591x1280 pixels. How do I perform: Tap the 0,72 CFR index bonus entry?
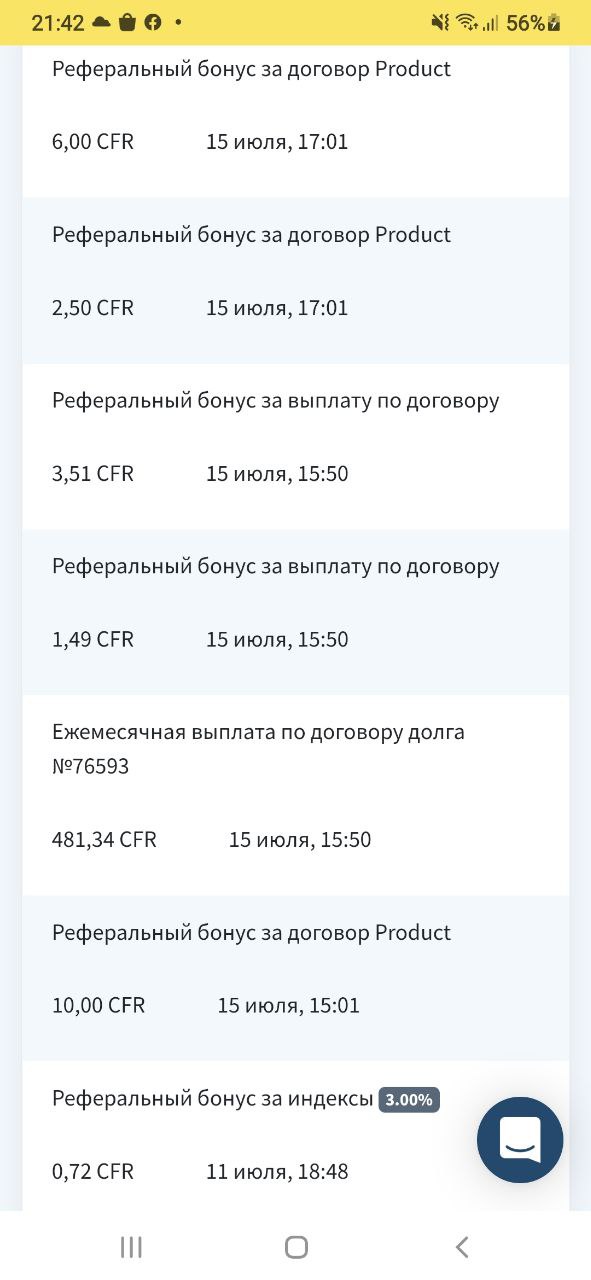pyautogui.click(x=296, y=1136)
